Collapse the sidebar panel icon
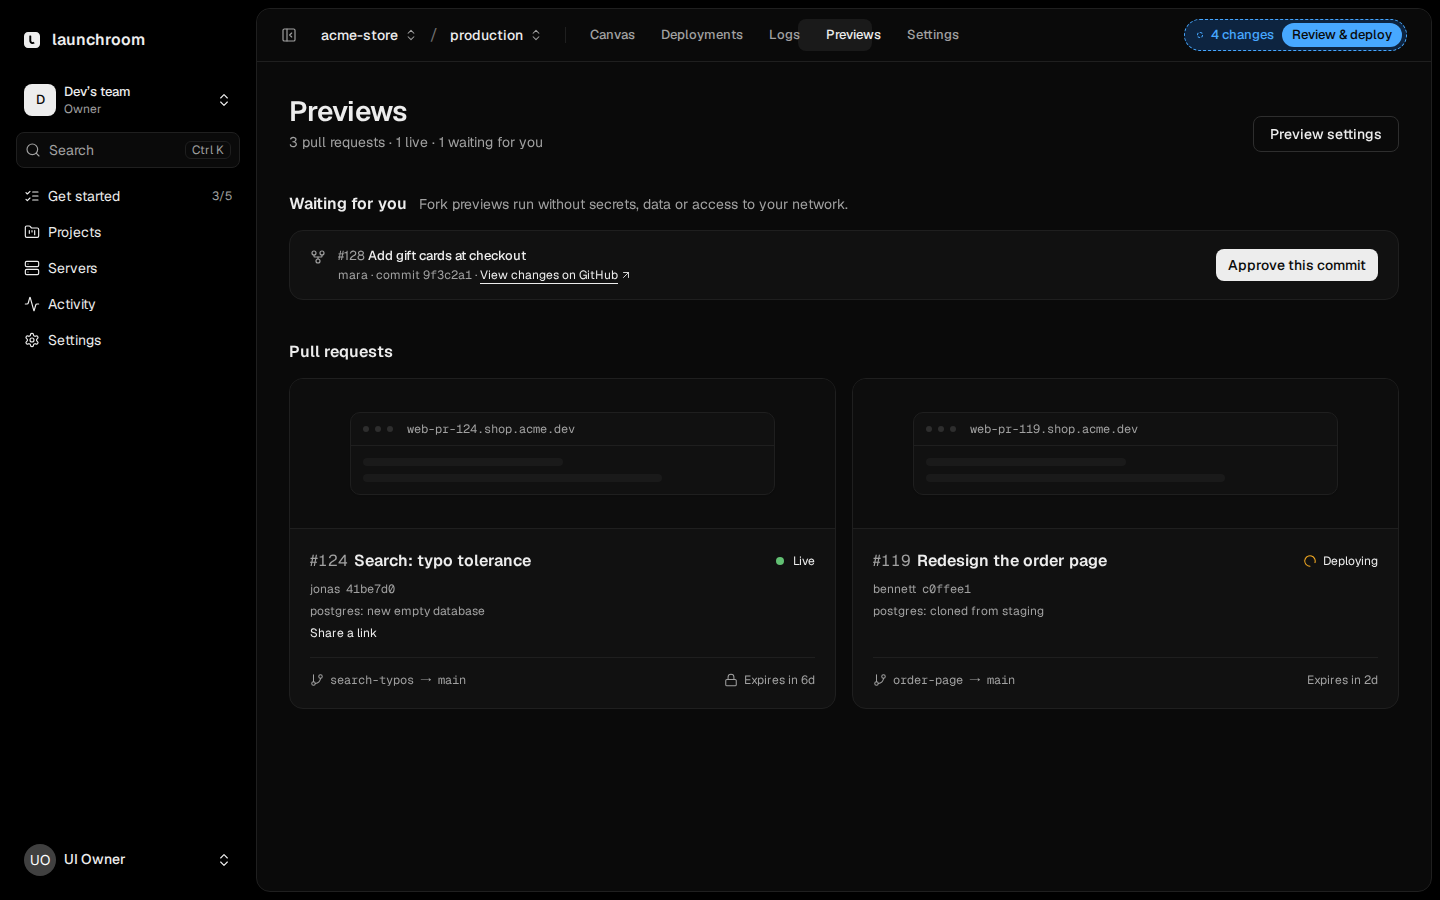The width and height of the screenshot is (1440, 900). [289, 35]
